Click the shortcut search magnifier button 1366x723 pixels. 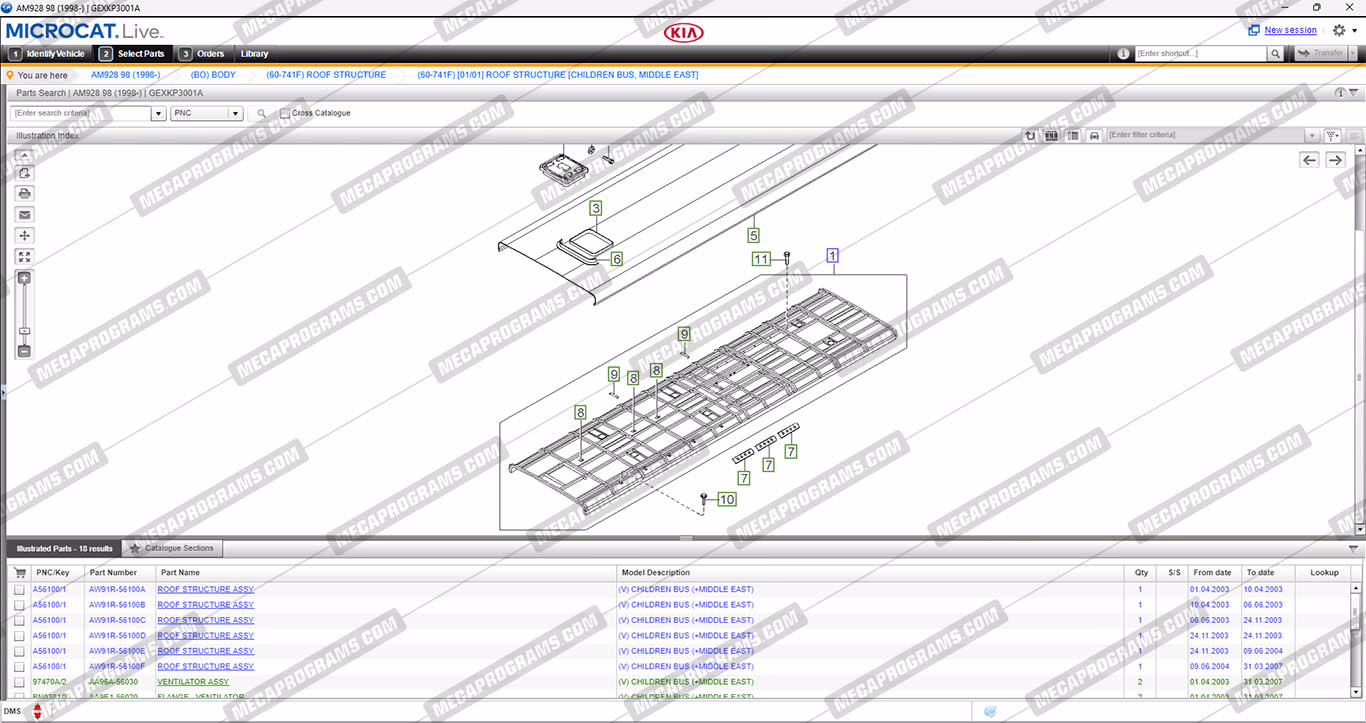tap(1275, 53)
